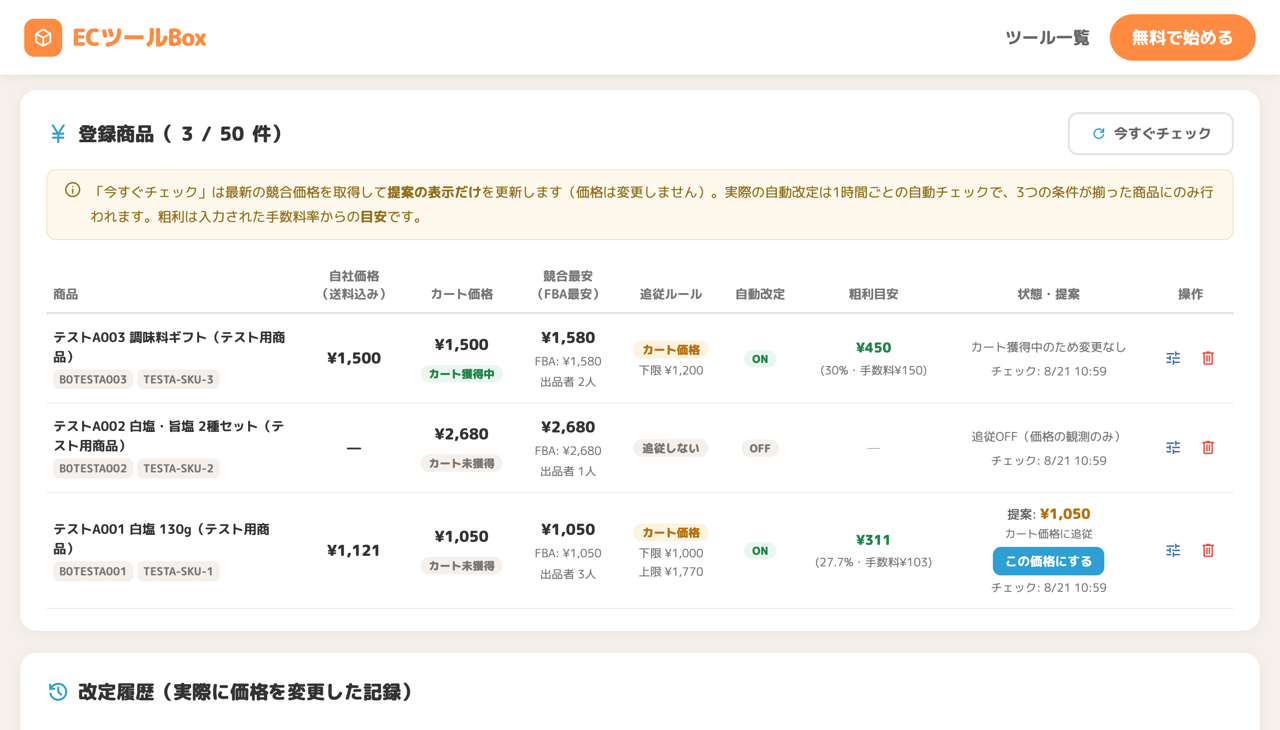Click TESTA-SKU-2 SKU tag
The image size is (1280, 730).
pos(178,468)
